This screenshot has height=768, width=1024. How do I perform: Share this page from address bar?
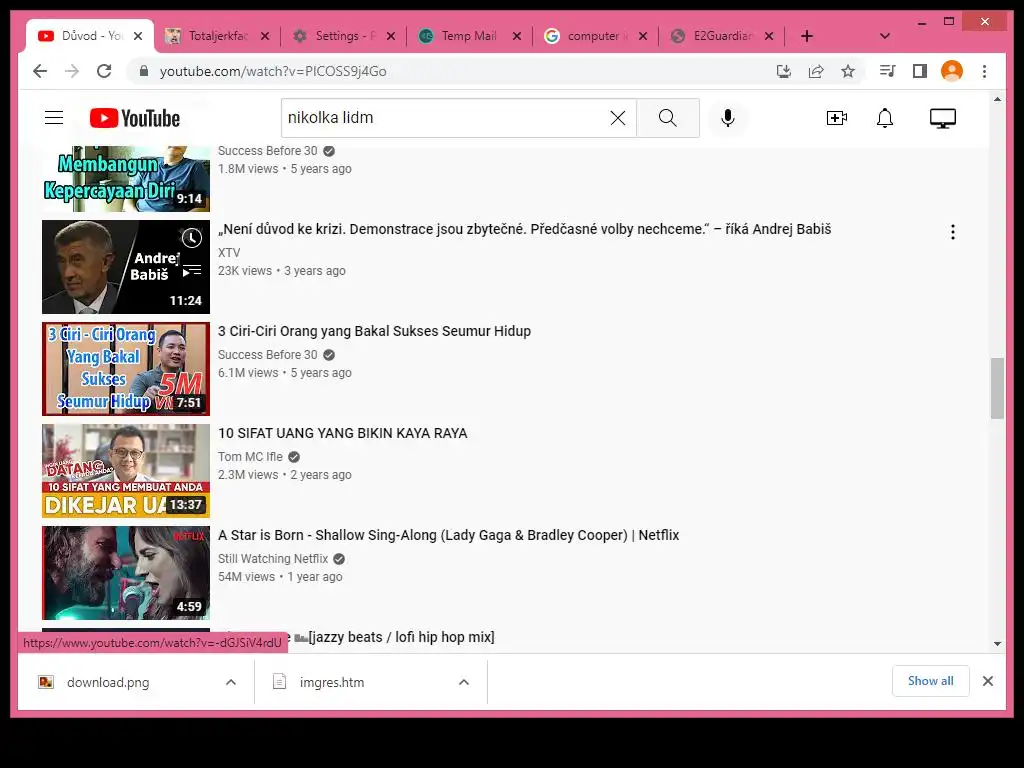(x=816, y=71)
